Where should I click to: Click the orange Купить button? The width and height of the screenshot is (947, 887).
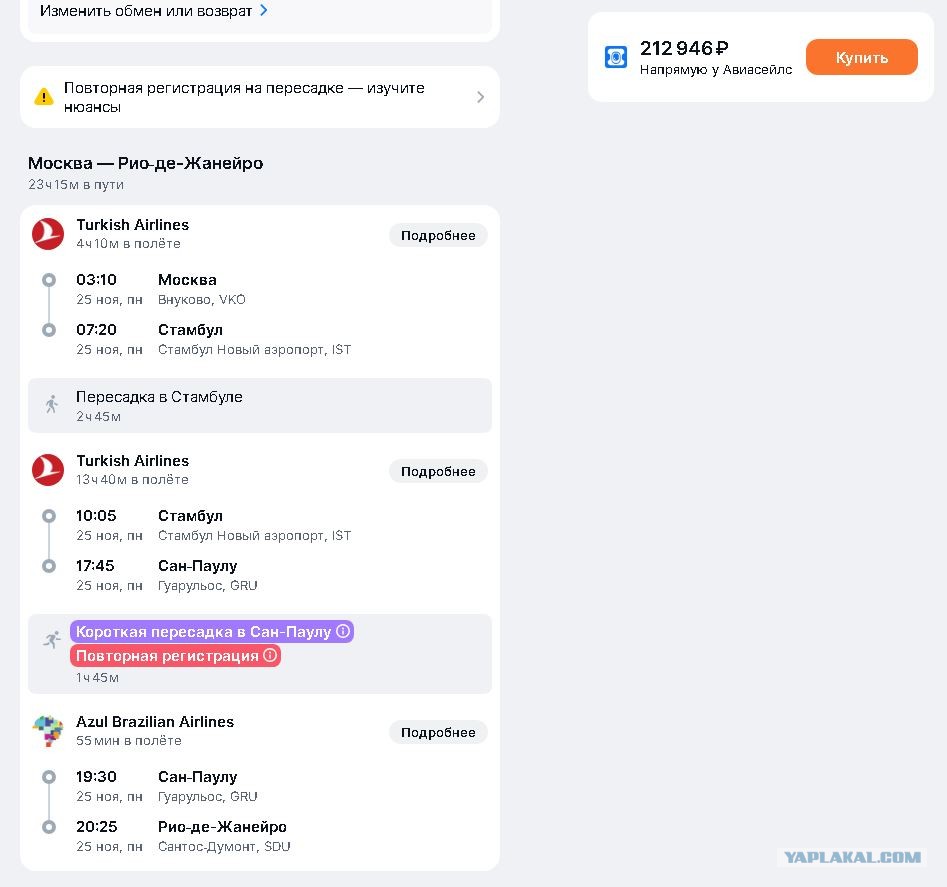[861, 57]
